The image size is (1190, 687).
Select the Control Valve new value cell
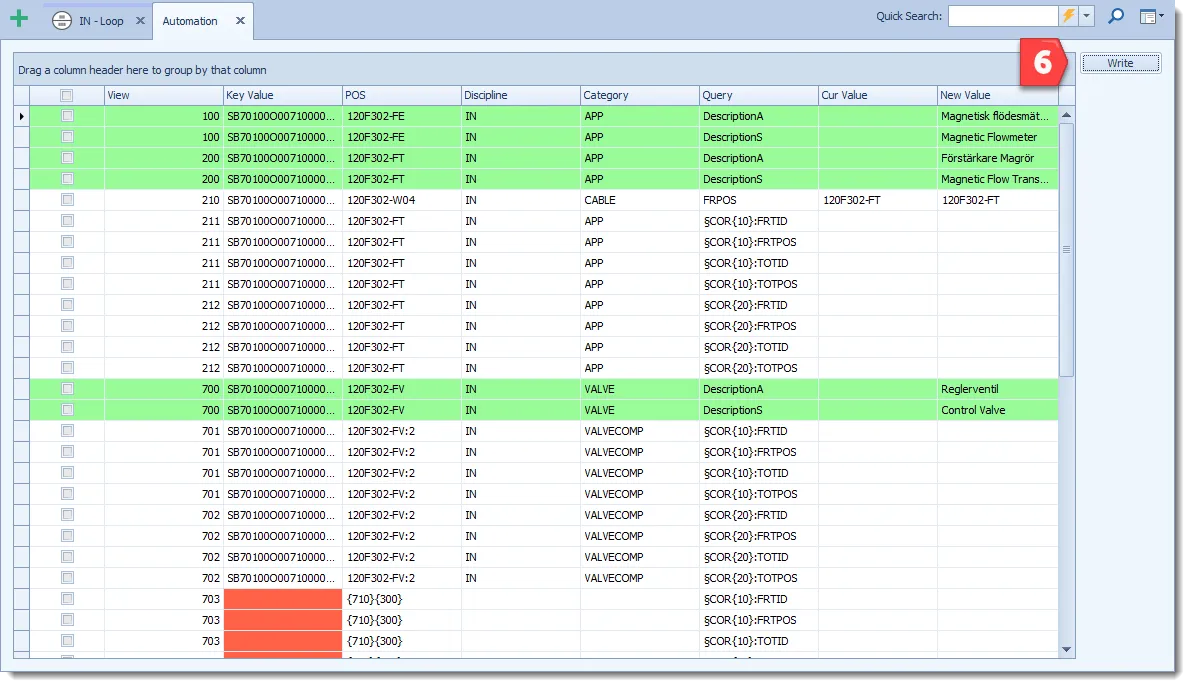[997, 410]
